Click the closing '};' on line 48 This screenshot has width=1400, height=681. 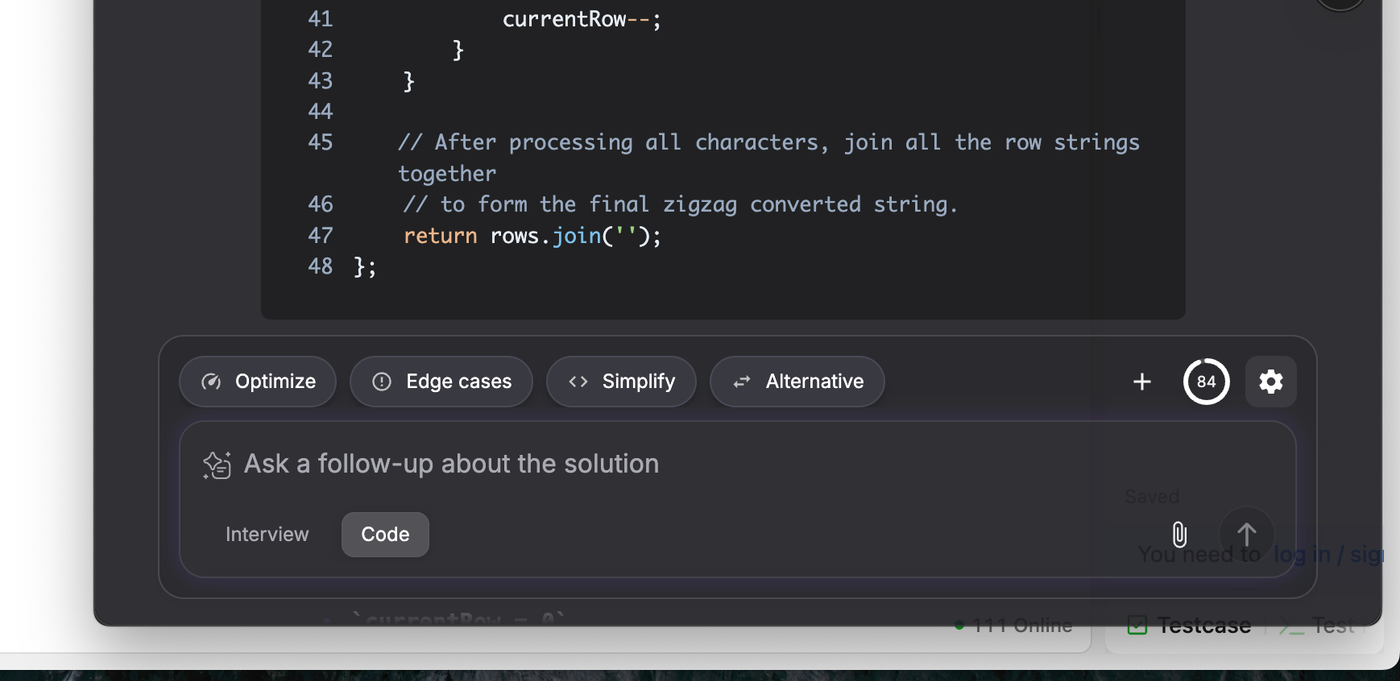point(365,267)
